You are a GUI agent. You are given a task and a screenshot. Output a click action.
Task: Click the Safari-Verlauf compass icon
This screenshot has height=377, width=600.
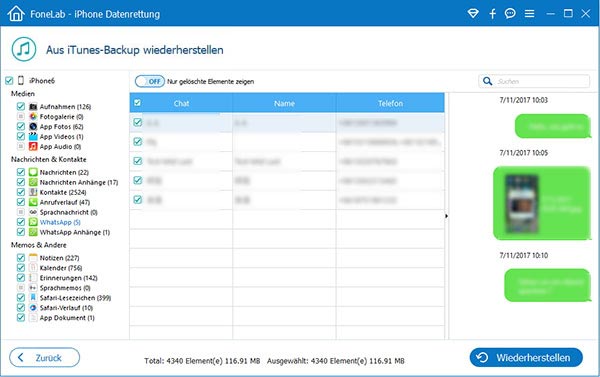tap(33, 307)
